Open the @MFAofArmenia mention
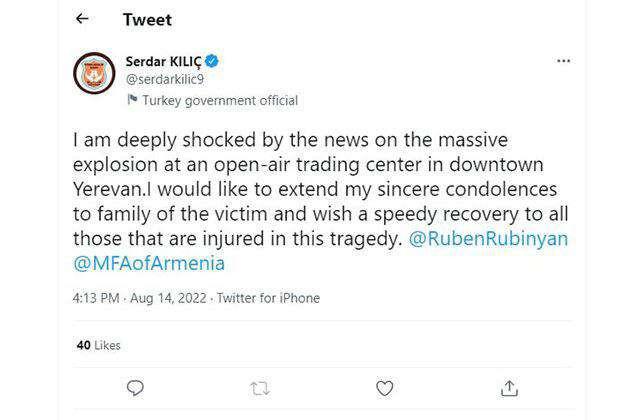 coord(149,263)
